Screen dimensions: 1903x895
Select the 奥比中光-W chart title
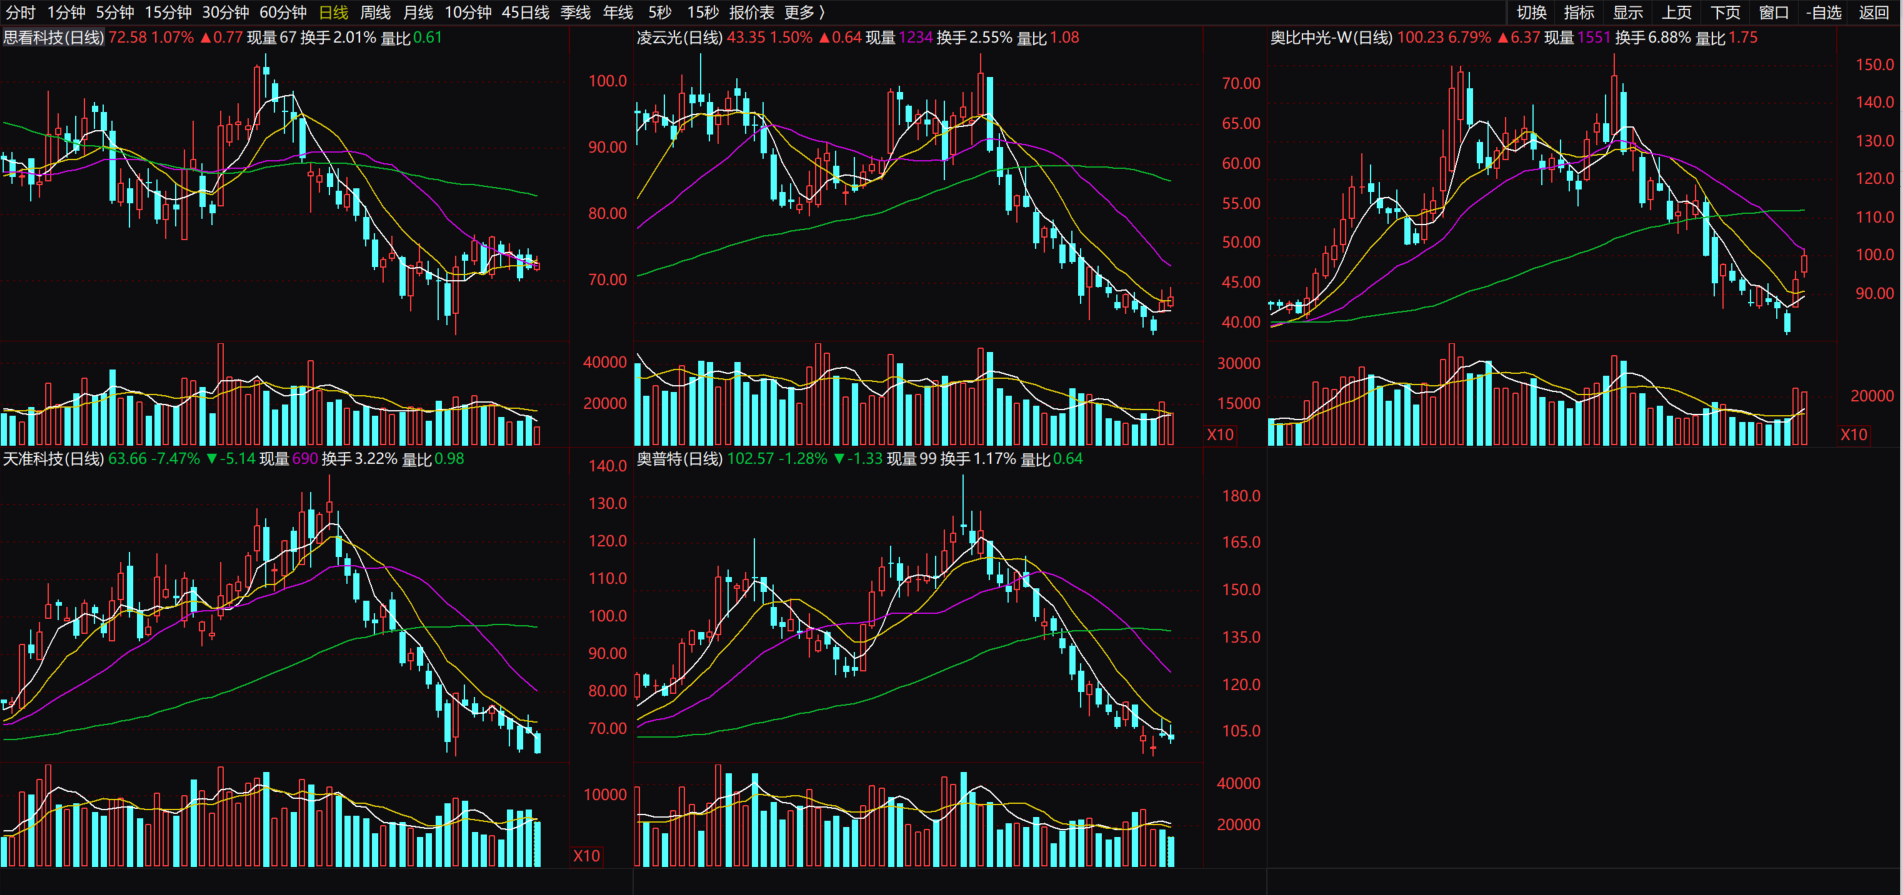(1331, 37)
